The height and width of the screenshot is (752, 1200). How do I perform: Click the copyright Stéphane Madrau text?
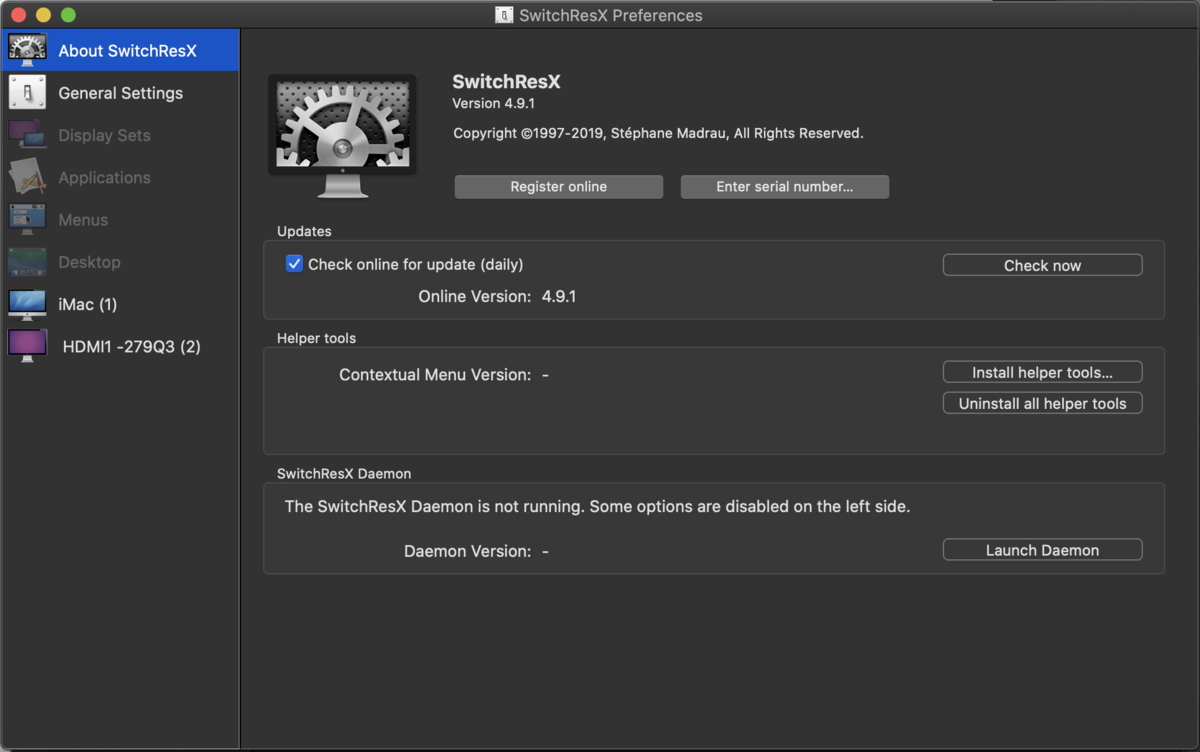[x=658, y=133]
